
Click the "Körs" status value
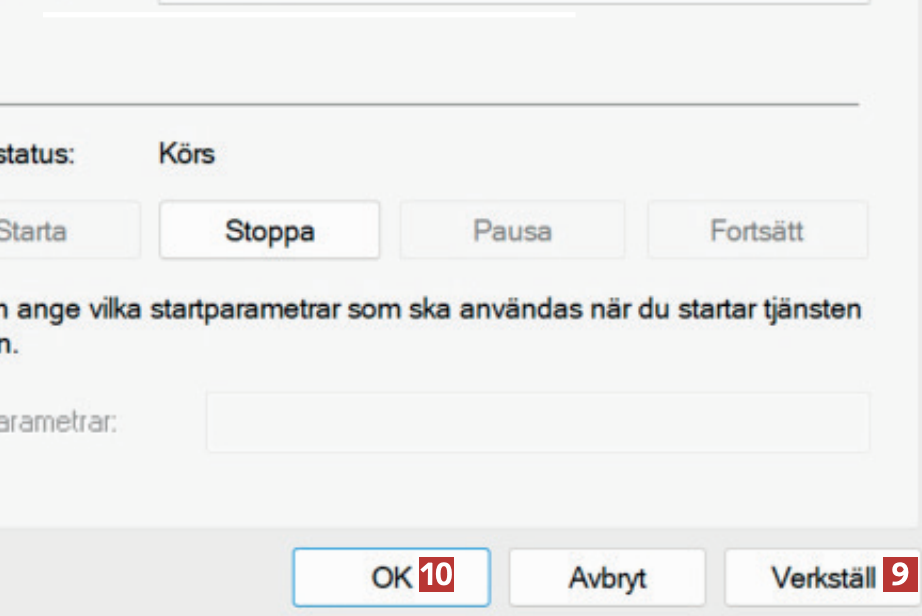pyautogui.click(x=186, y=155)
